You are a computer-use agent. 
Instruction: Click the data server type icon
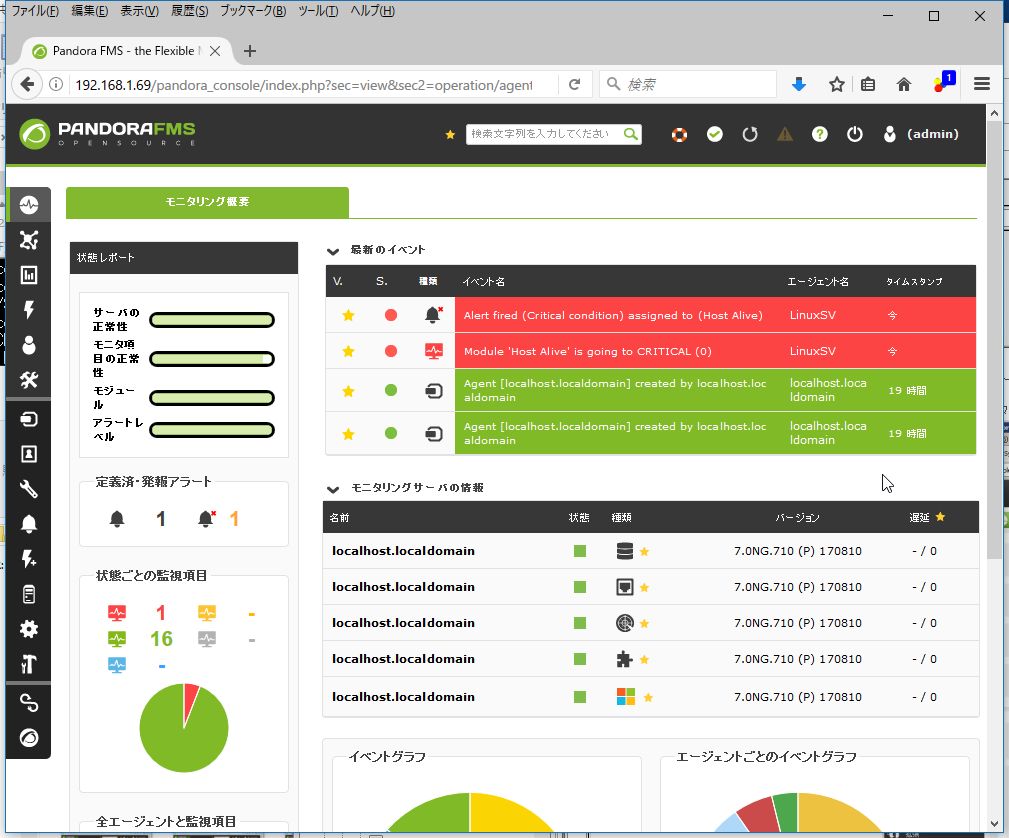(624, 551)
